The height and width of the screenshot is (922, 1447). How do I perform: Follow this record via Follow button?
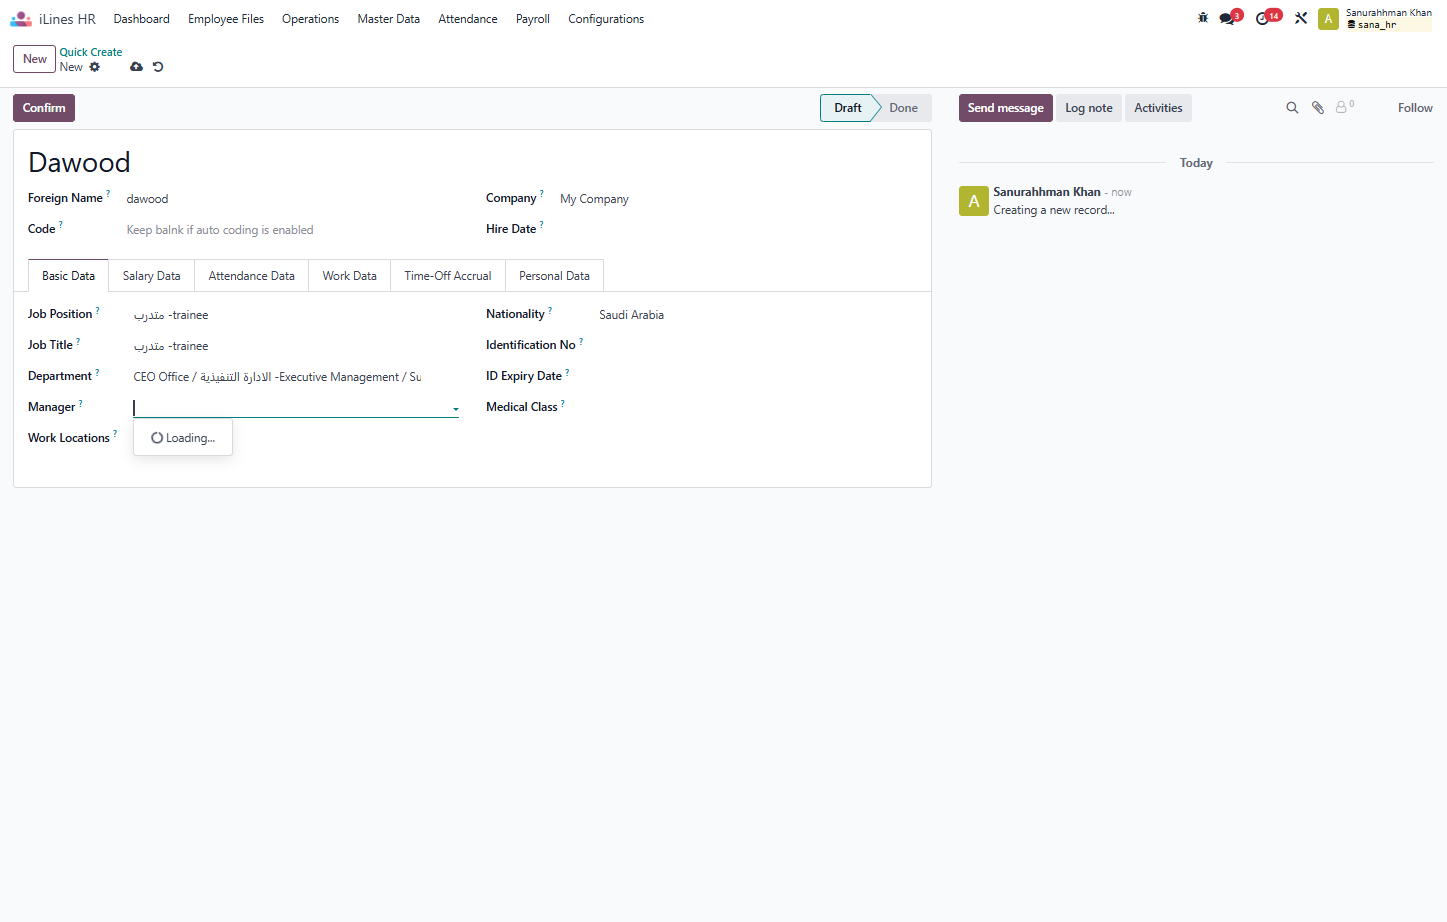(x=1415, y=108)
